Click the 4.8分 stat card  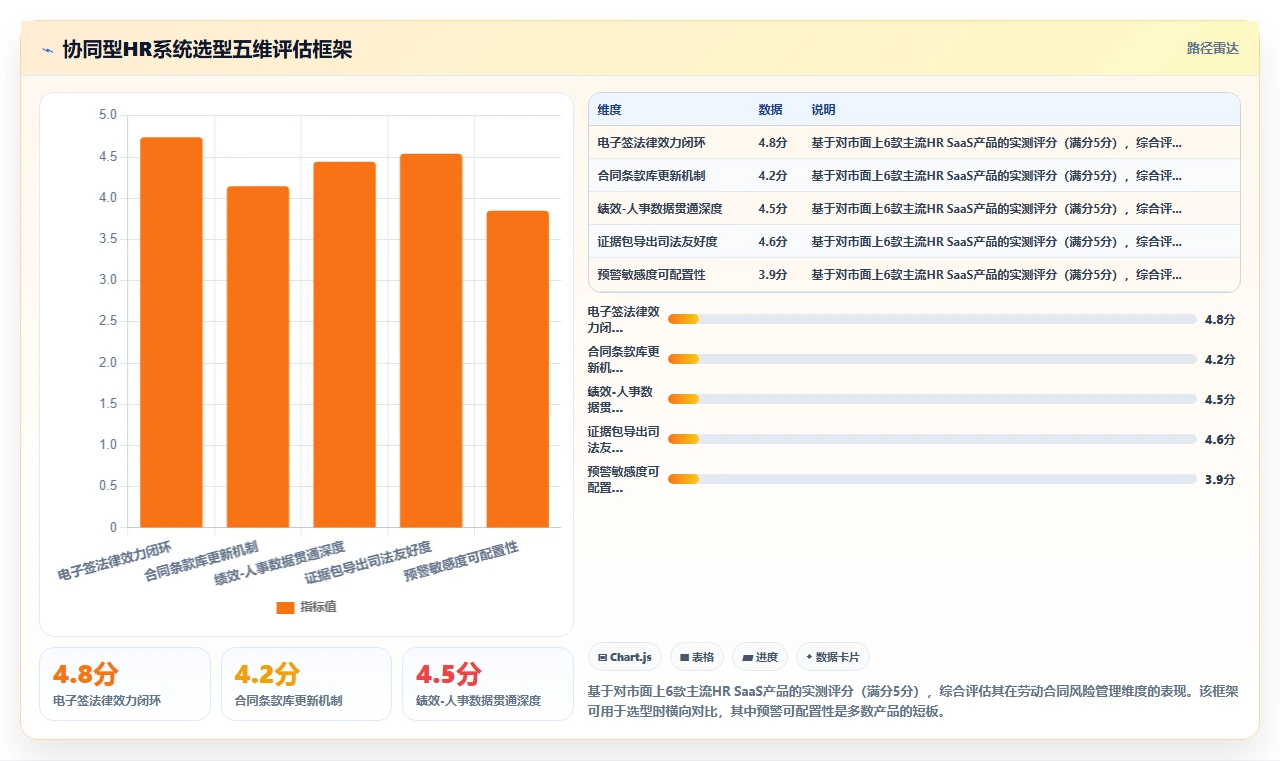tap(125, 684)
